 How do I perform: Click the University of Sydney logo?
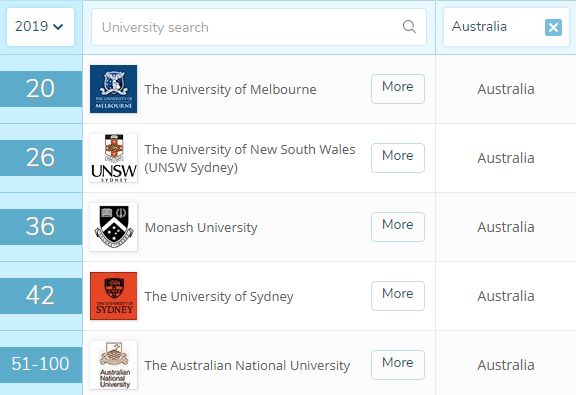pyautogui.click(x=114, y=296)
